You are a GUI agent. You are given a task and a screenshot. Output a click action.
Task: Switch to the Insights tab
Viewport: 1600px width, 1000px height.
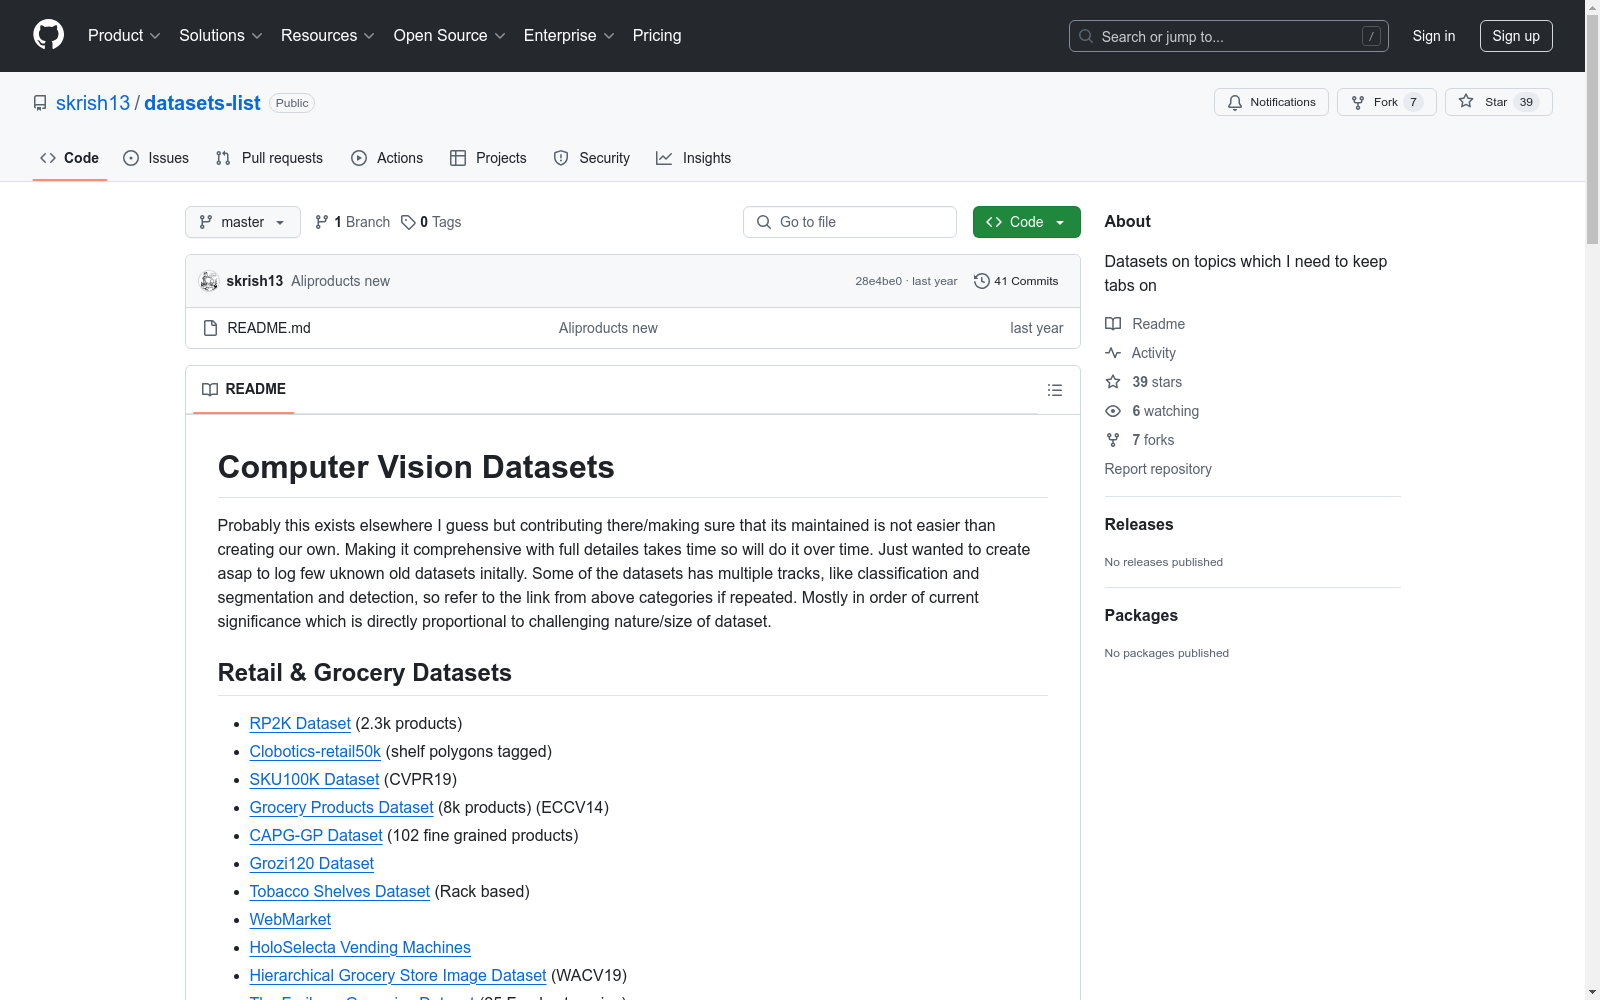pos(693,158)
